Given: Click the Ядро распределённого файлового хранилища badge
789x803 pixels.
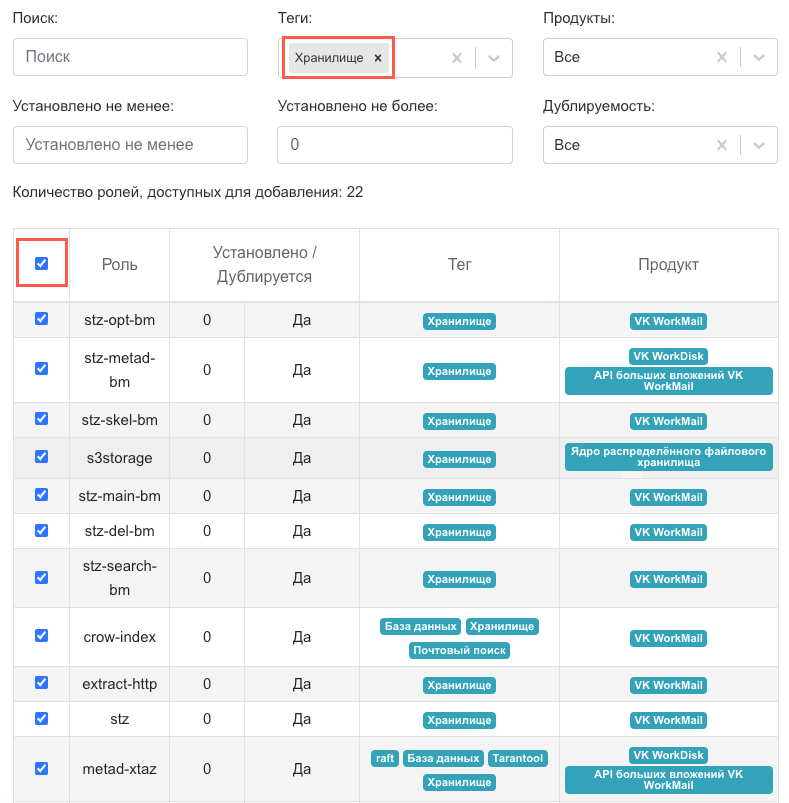Looking at the screenshot, I should pyautogui.click(x=668, y=457).
